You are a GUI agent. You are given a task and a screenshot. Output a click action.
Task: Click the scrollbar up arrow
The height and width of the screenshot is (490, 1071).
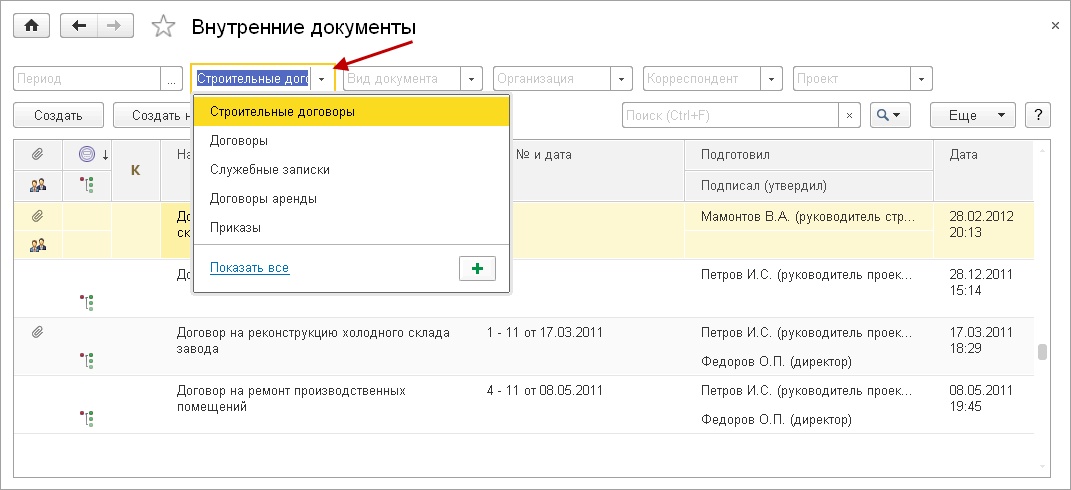(x=1042, y=150)
